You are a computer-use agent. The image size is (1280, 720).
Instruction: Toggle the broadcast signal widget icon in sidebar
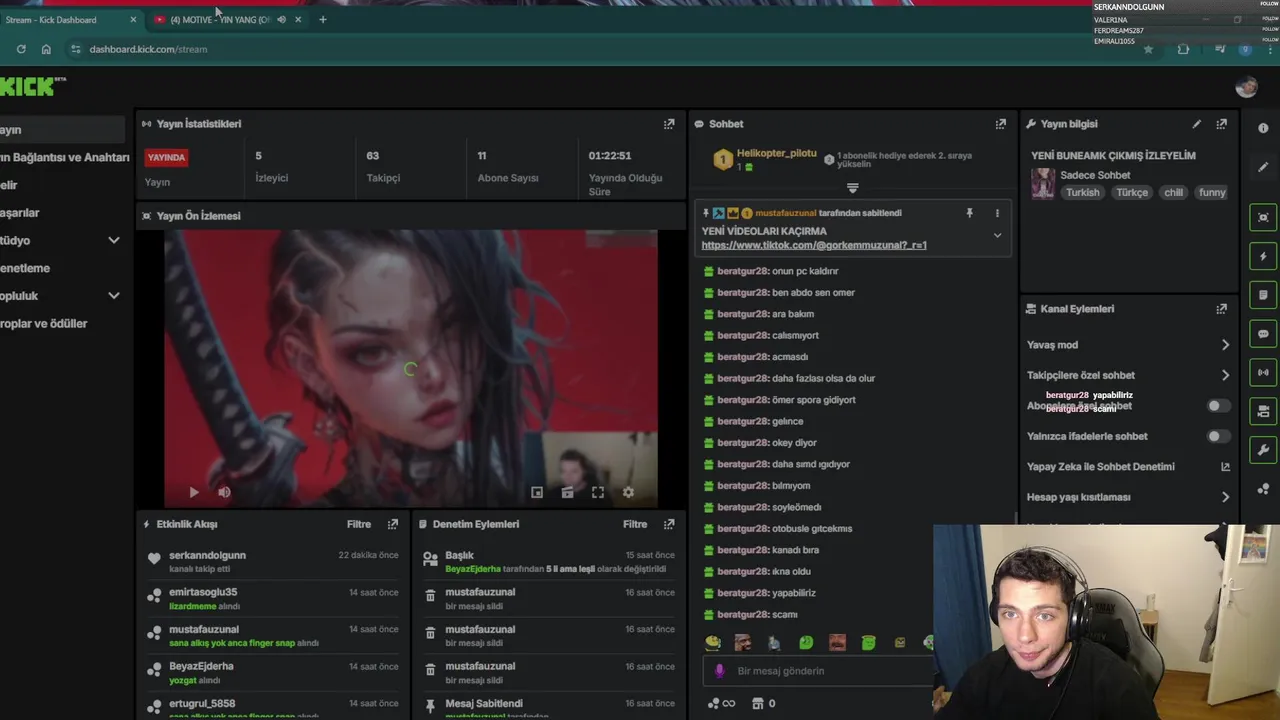coord(1263,373)
